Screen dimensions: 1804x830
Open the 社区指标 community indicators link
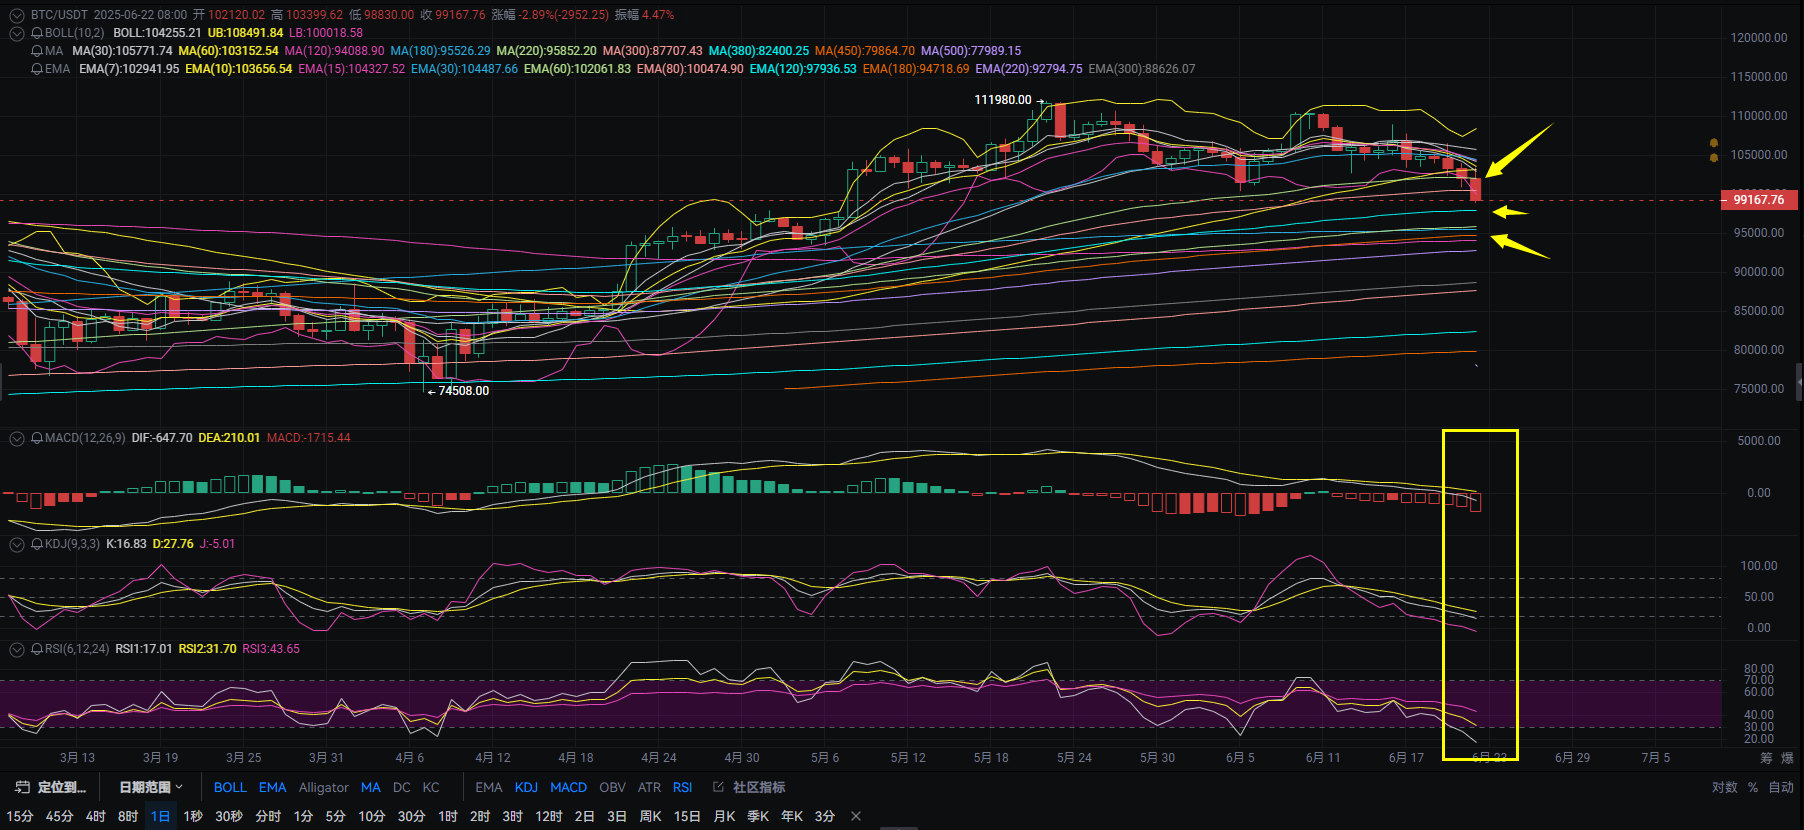pyautogui.click(x=749, y=787)
